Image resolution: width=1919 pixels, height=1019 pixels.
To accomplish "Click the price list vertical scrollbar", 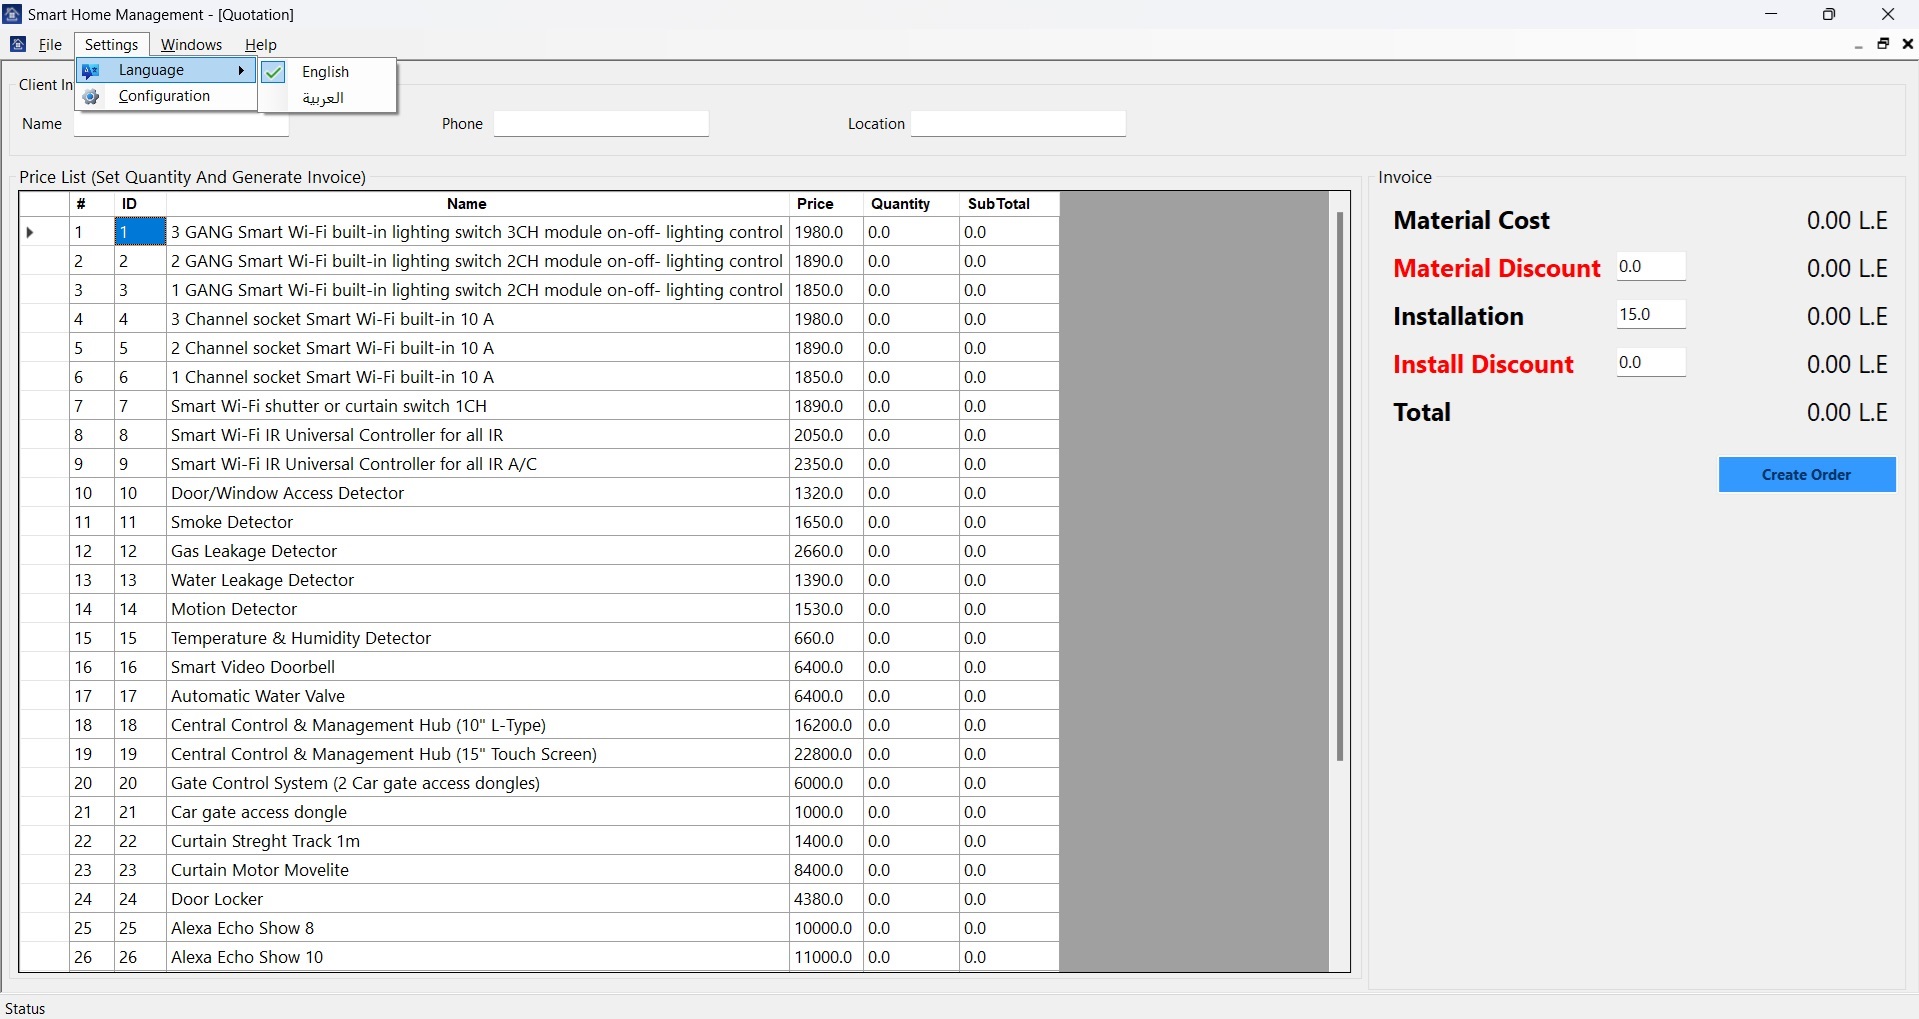I will tap(1339, 486).
